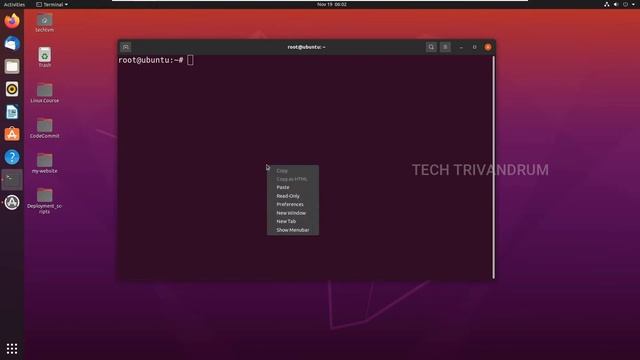
Task: Open the Files manager dock icon
Action: (x=12, y=66)
